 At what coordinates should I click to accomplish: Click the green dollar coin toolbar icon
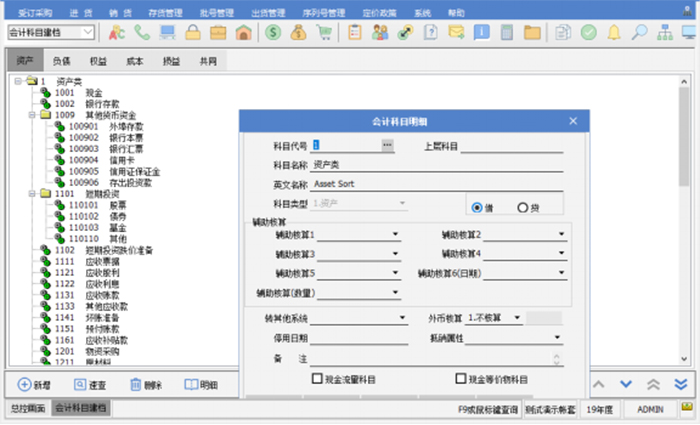tap(273, 33)
